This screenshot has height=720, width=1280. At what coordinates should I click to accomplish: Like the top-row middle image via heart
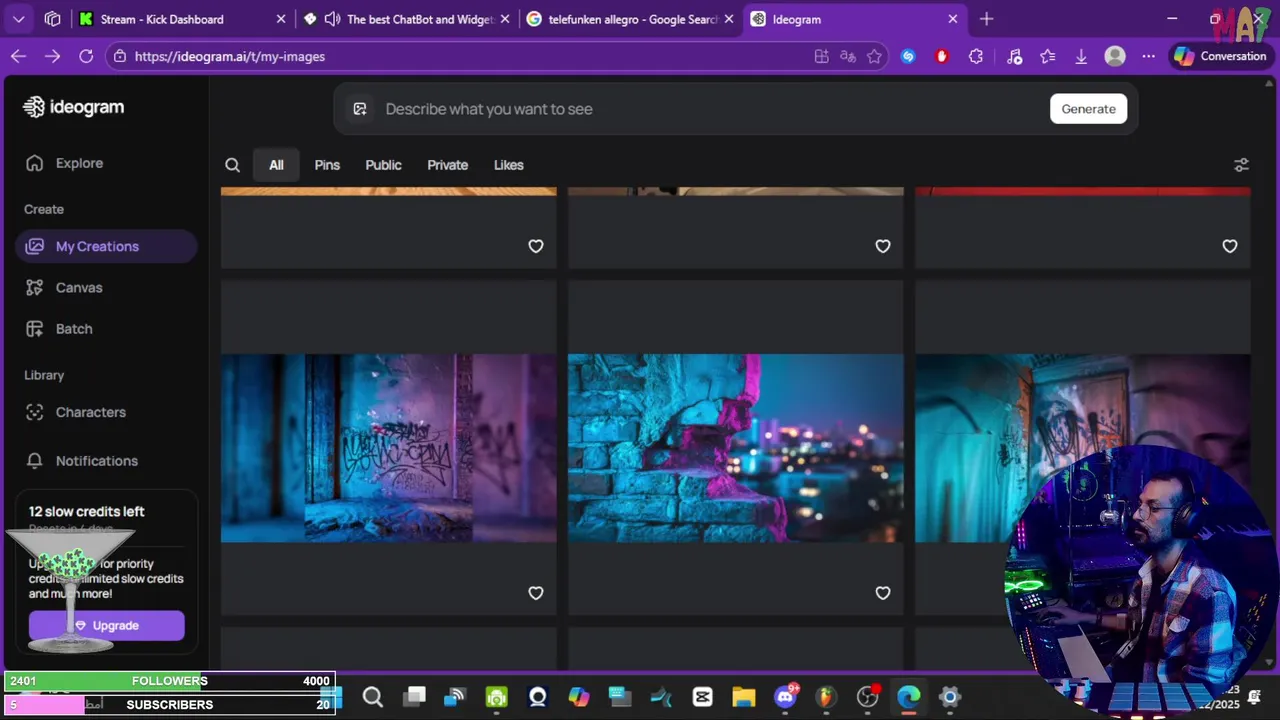(883, 246)
